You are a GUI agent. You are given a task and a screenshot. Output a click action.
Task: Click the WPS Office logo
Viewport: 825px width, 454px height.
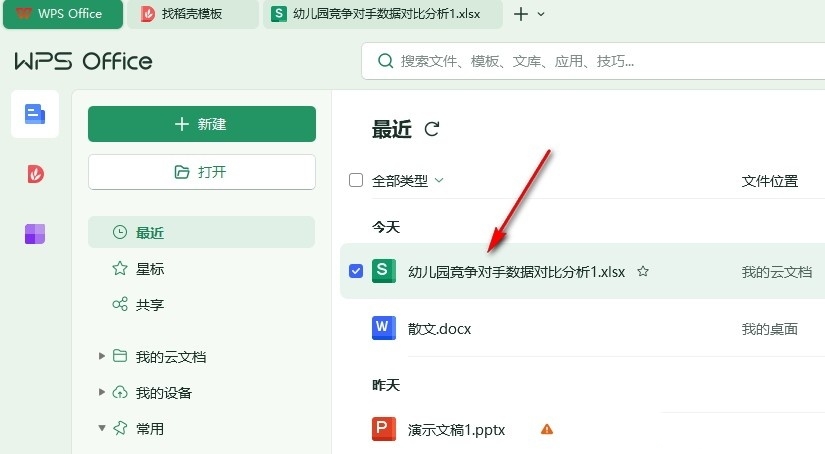(x=83, y=62)
